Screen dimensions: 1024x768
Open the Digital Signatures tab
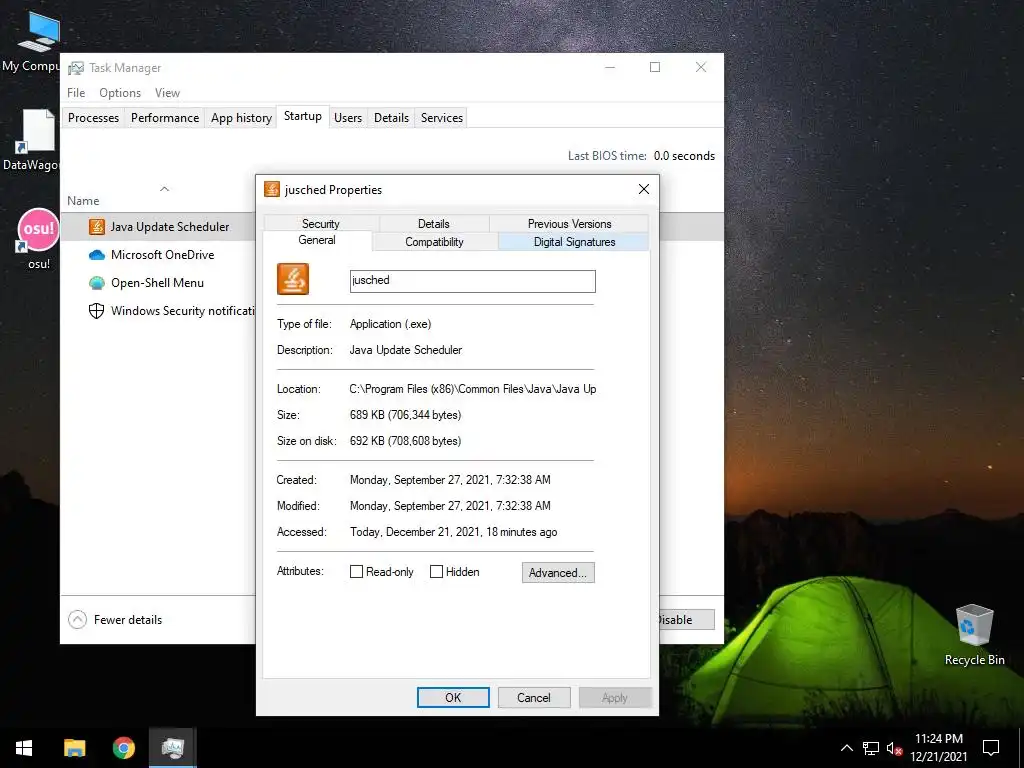tap(574, 242)
